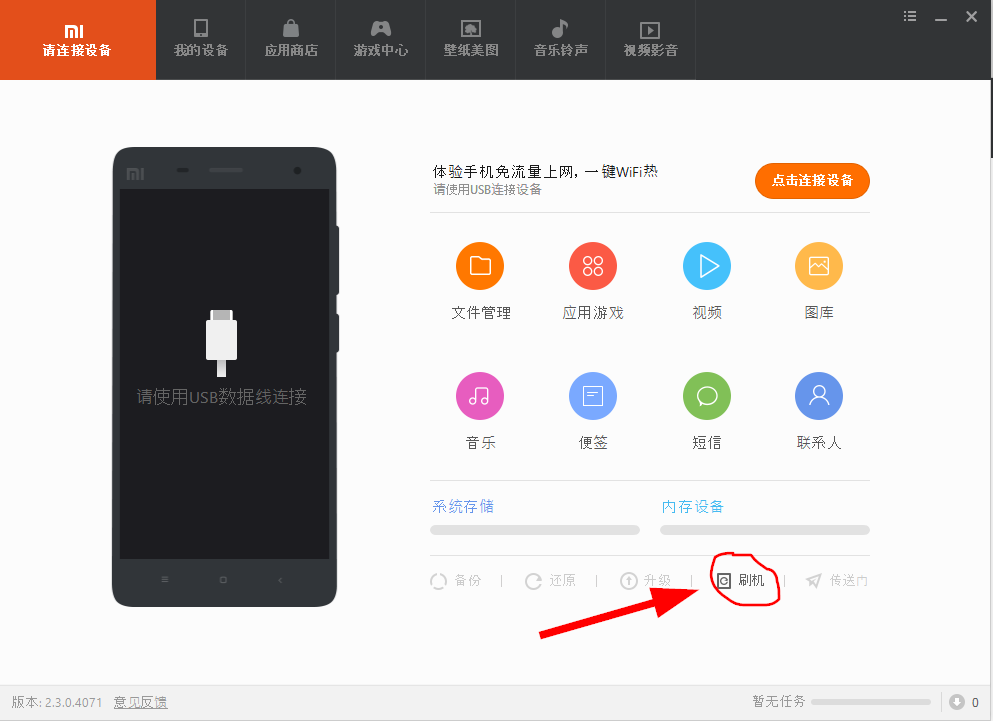The width and height of the screenshot is (993, 721).
Task: Open the 视频 video icon
Action: coord(707,266)
